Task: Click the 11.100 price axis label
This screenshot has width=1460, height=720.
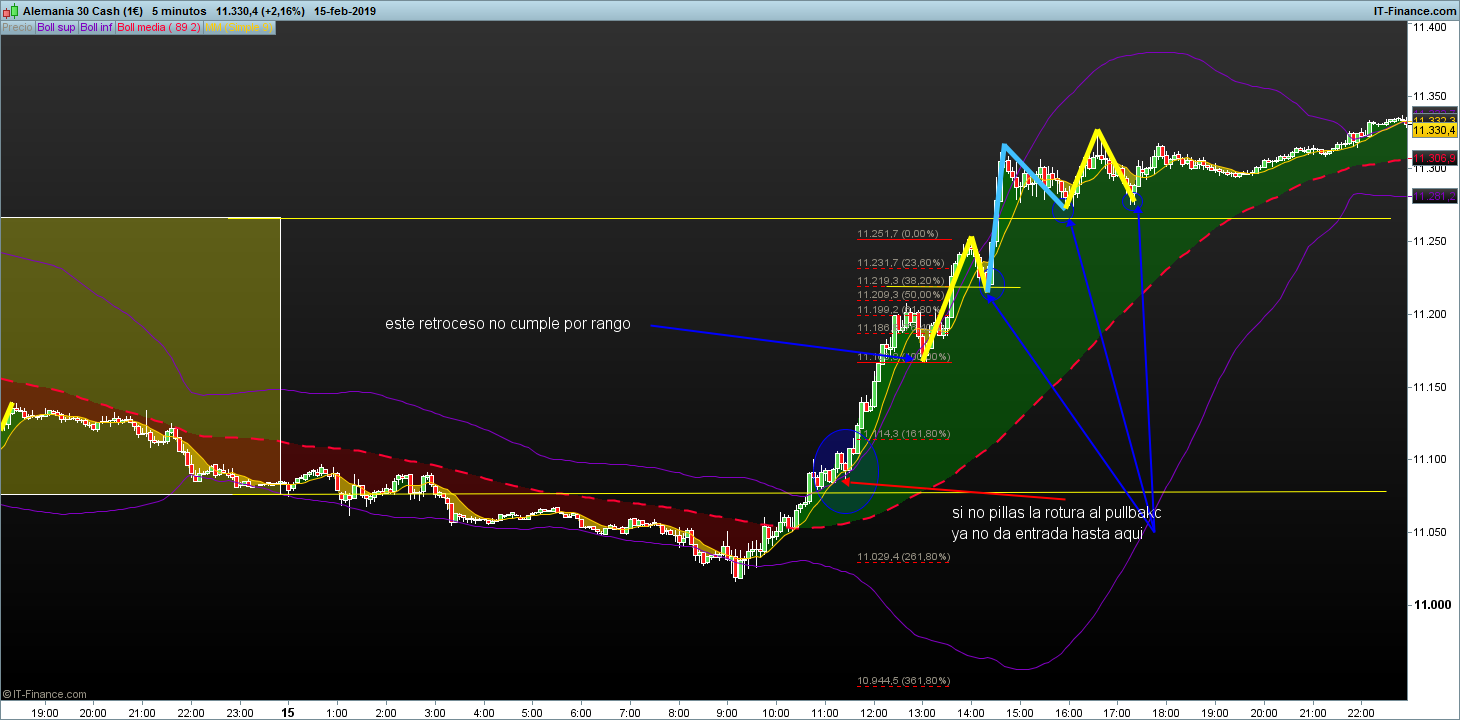Action: coord(1430,459)
